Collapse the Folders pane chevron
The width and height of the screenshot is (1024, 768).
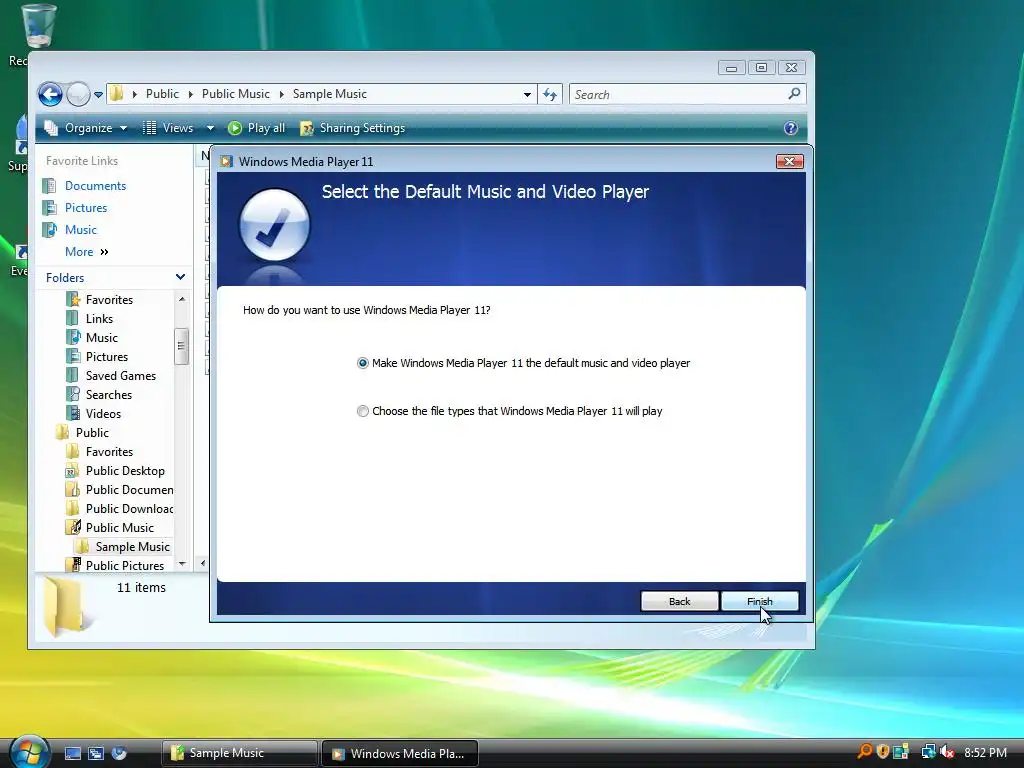180,278
